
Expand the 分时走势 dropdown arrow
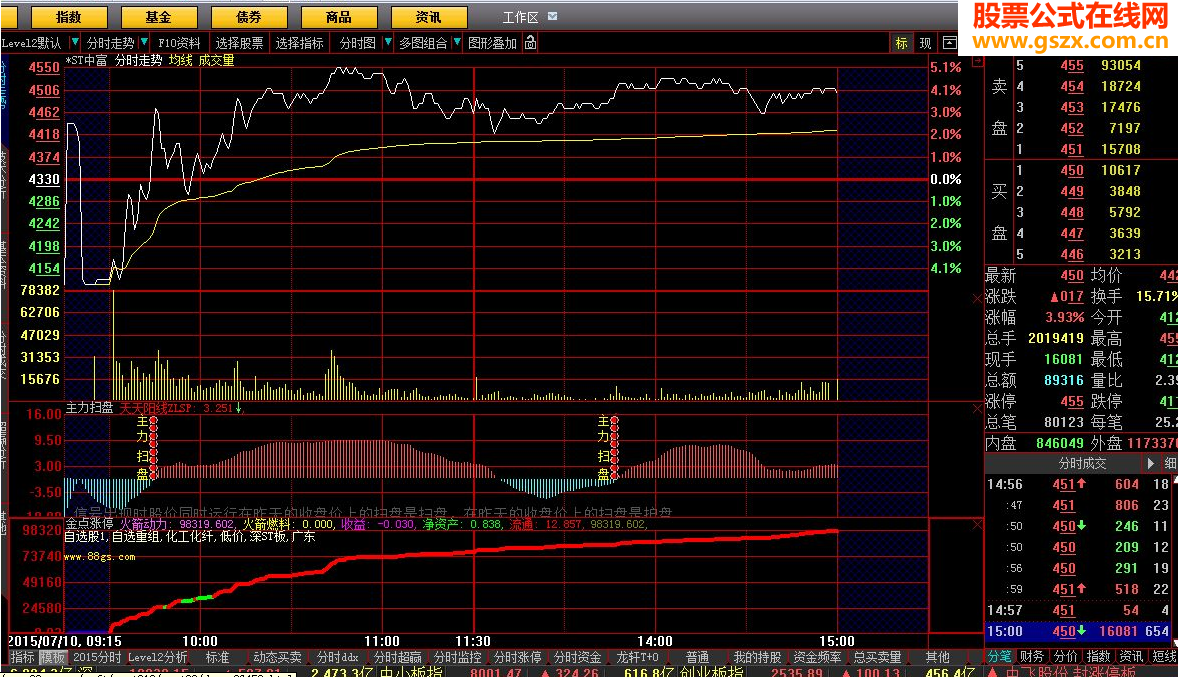[144, 42]
